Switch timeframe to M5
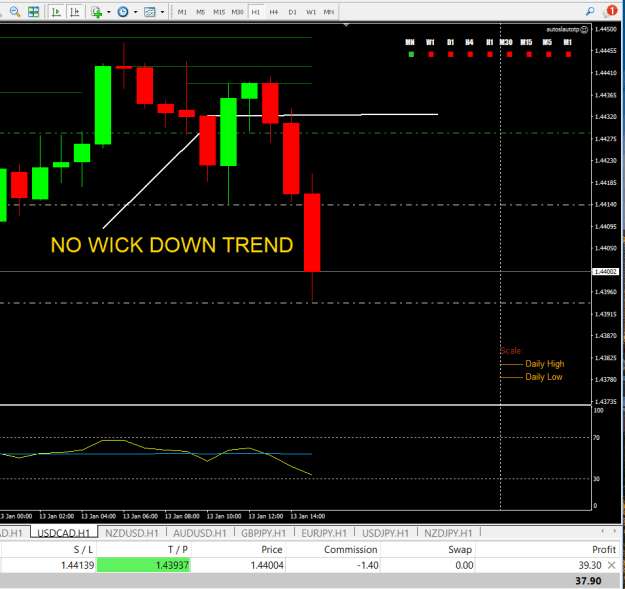Image resolution: width=625 pixels, height=589 pixels. [200, 12]
